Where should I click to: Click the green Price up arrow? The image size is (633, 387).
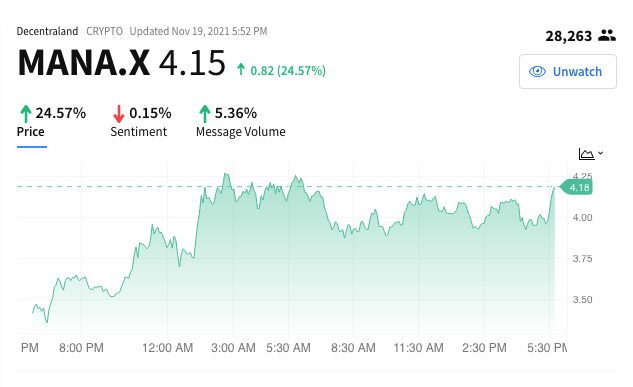coord(26,113)
